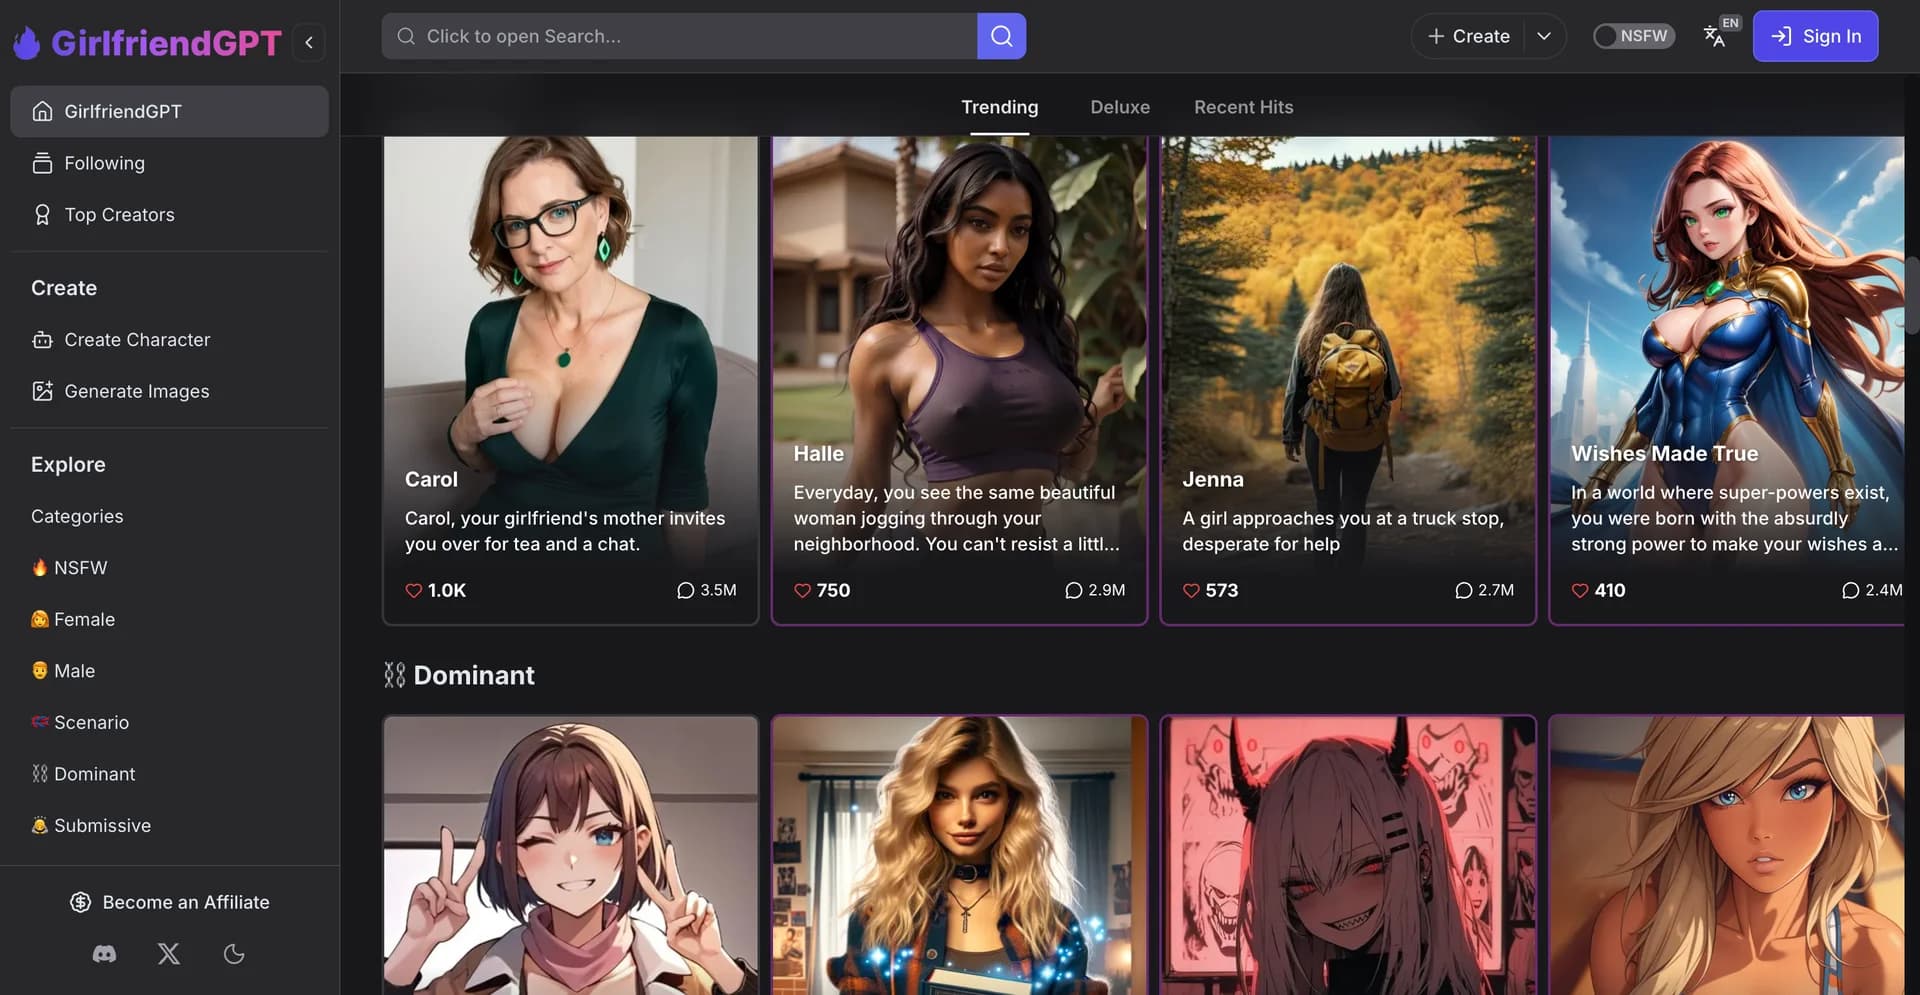Select the Create Character icon
The image size is (1920, 995).
tap(41, 340)
